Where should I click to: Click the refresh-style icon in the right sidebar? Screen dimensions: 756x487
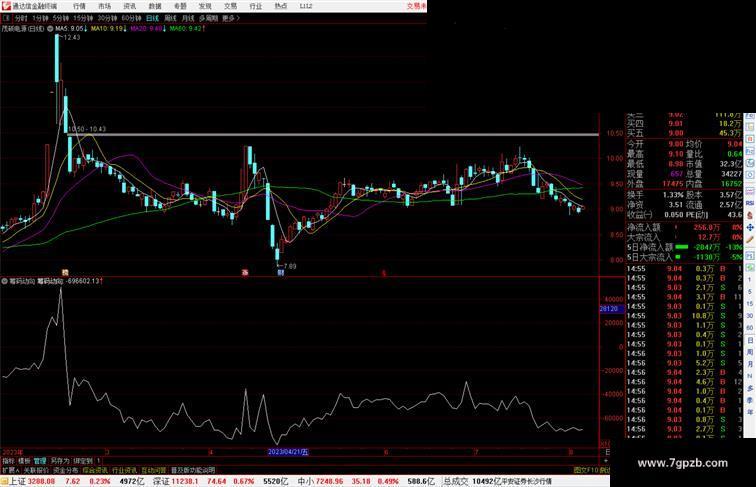(750, 163)
